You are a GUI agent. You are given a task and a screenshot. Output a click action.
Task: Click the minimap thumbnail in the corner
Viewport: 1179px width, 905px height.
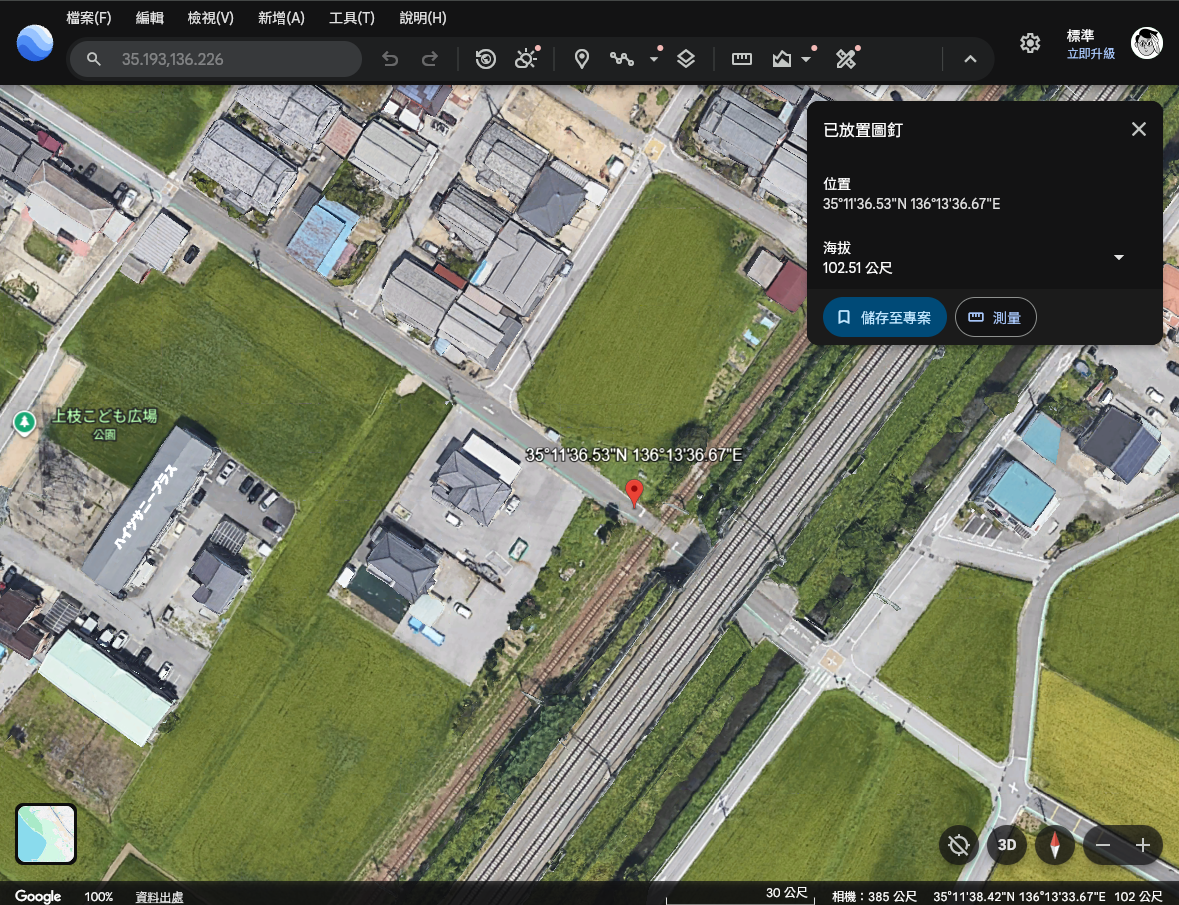[46, 834]
